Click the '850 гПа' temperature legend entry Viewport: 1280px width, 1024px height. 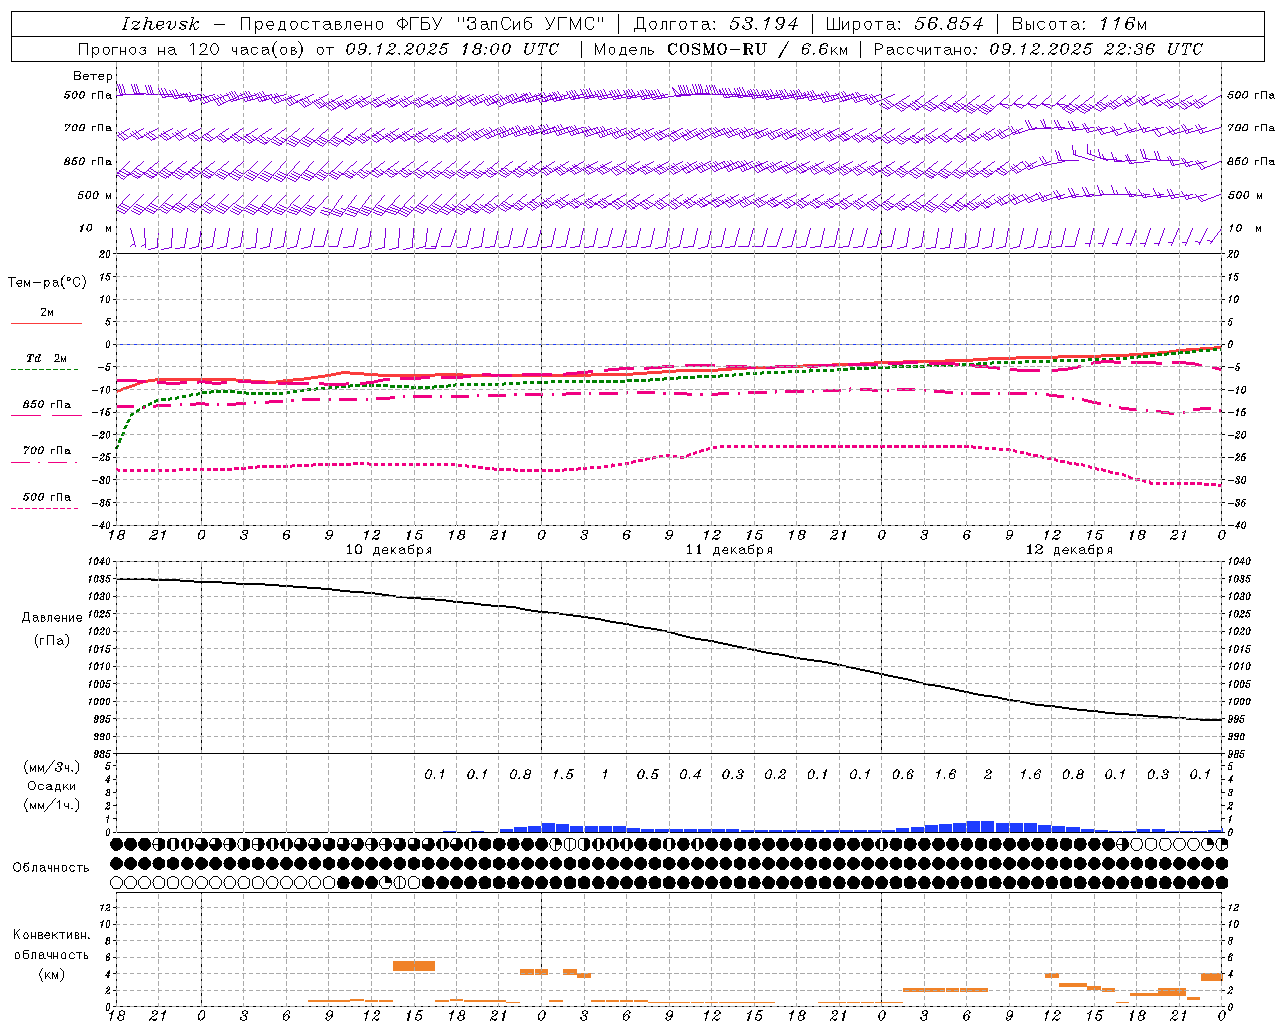point(47,405)
